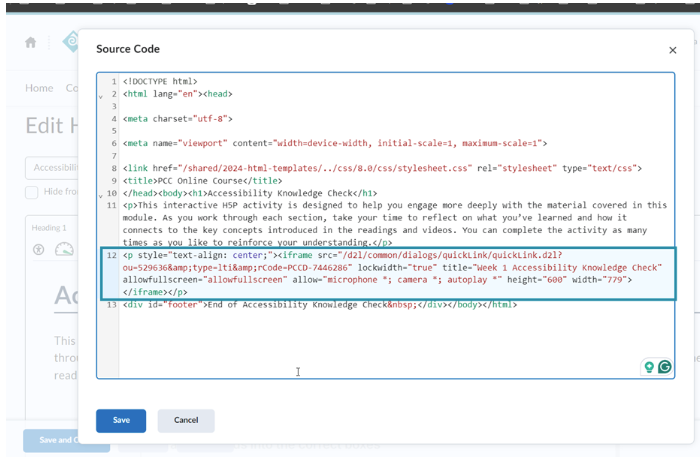700x457 pixels.
Task: Collapse the fold arrow at line 2
Action: coord(100,96)
